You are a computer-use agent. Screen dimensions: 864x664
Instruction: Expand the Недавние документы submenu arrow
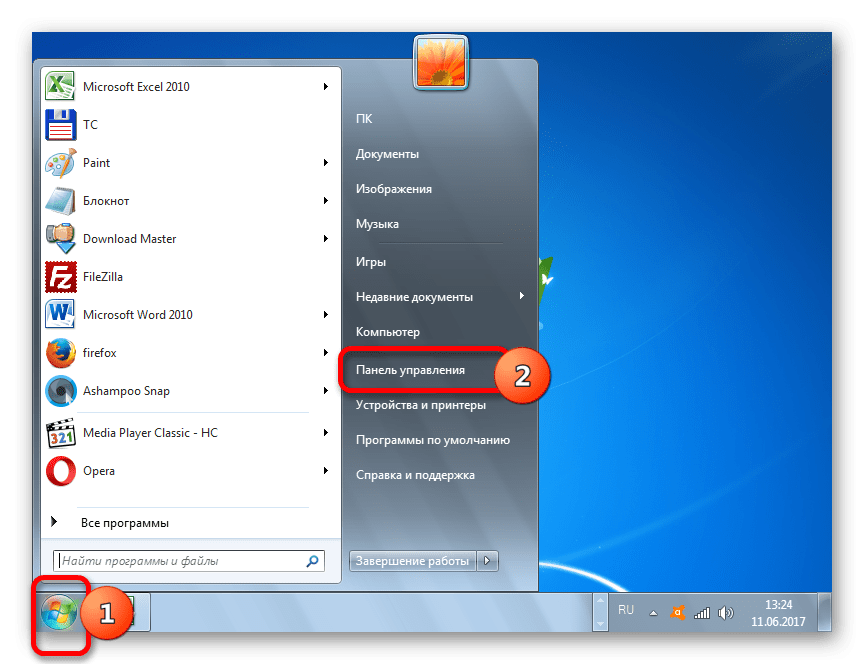[x=521, y=296]
